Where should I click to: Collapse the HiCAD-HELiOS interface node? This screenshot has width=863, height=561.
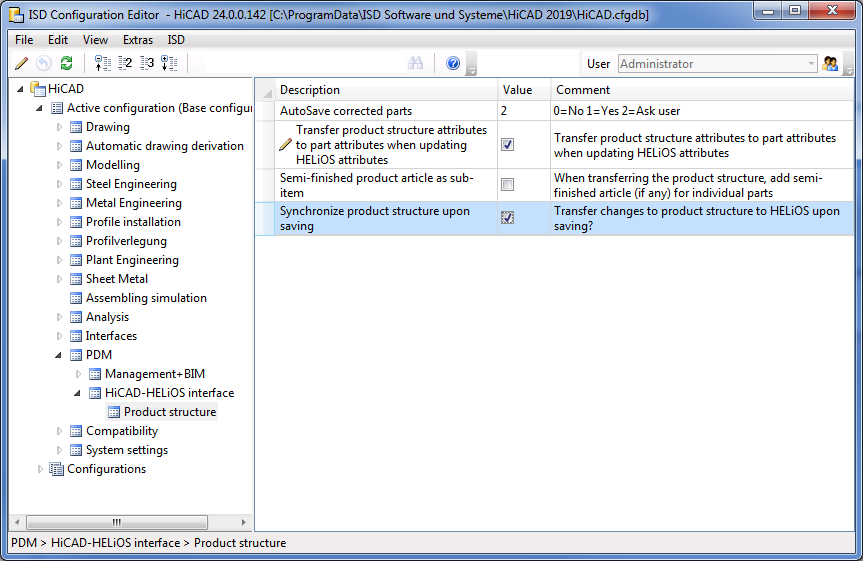click(x=77, y=393)
